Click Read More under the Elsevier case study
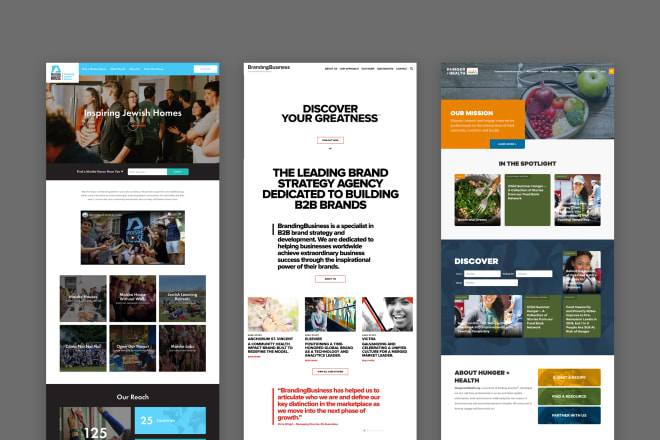660x440 pixels. coord(311,360)
